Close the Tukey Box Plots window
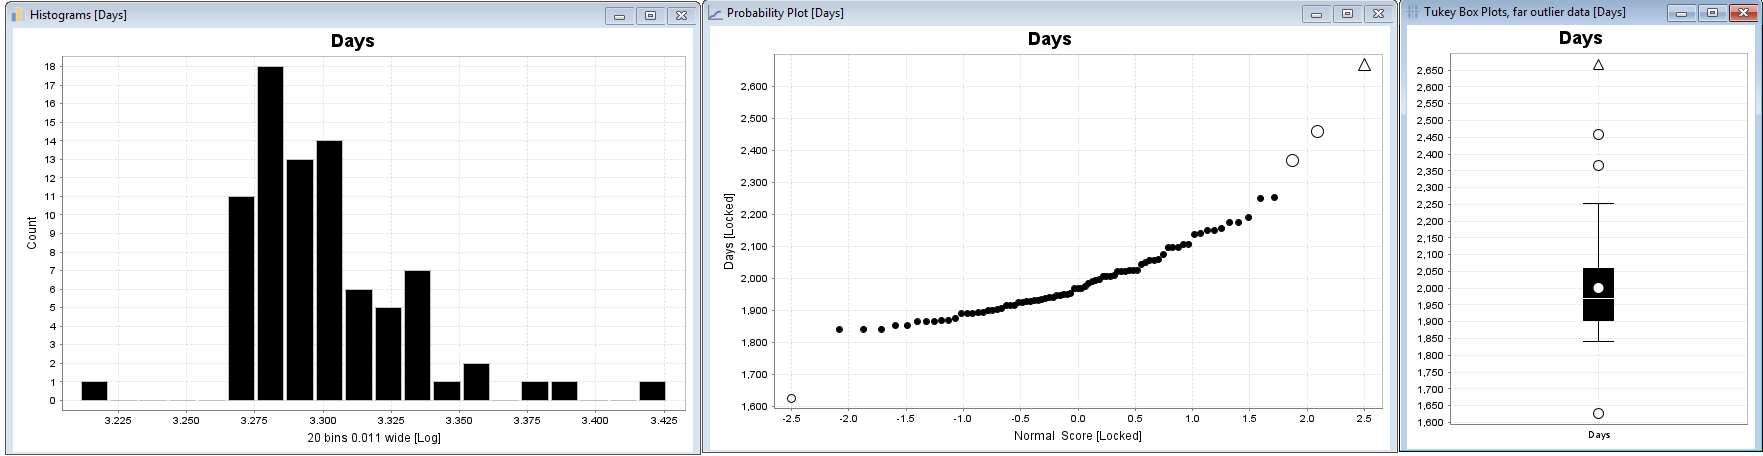 [1742, 13]
